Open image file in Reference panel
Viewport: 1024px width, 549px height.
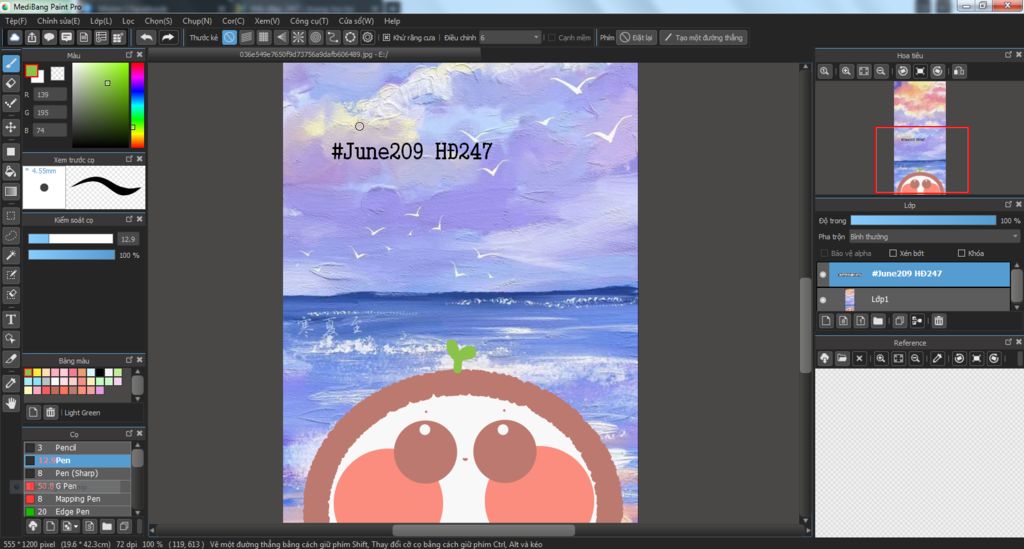pos(842,358)
